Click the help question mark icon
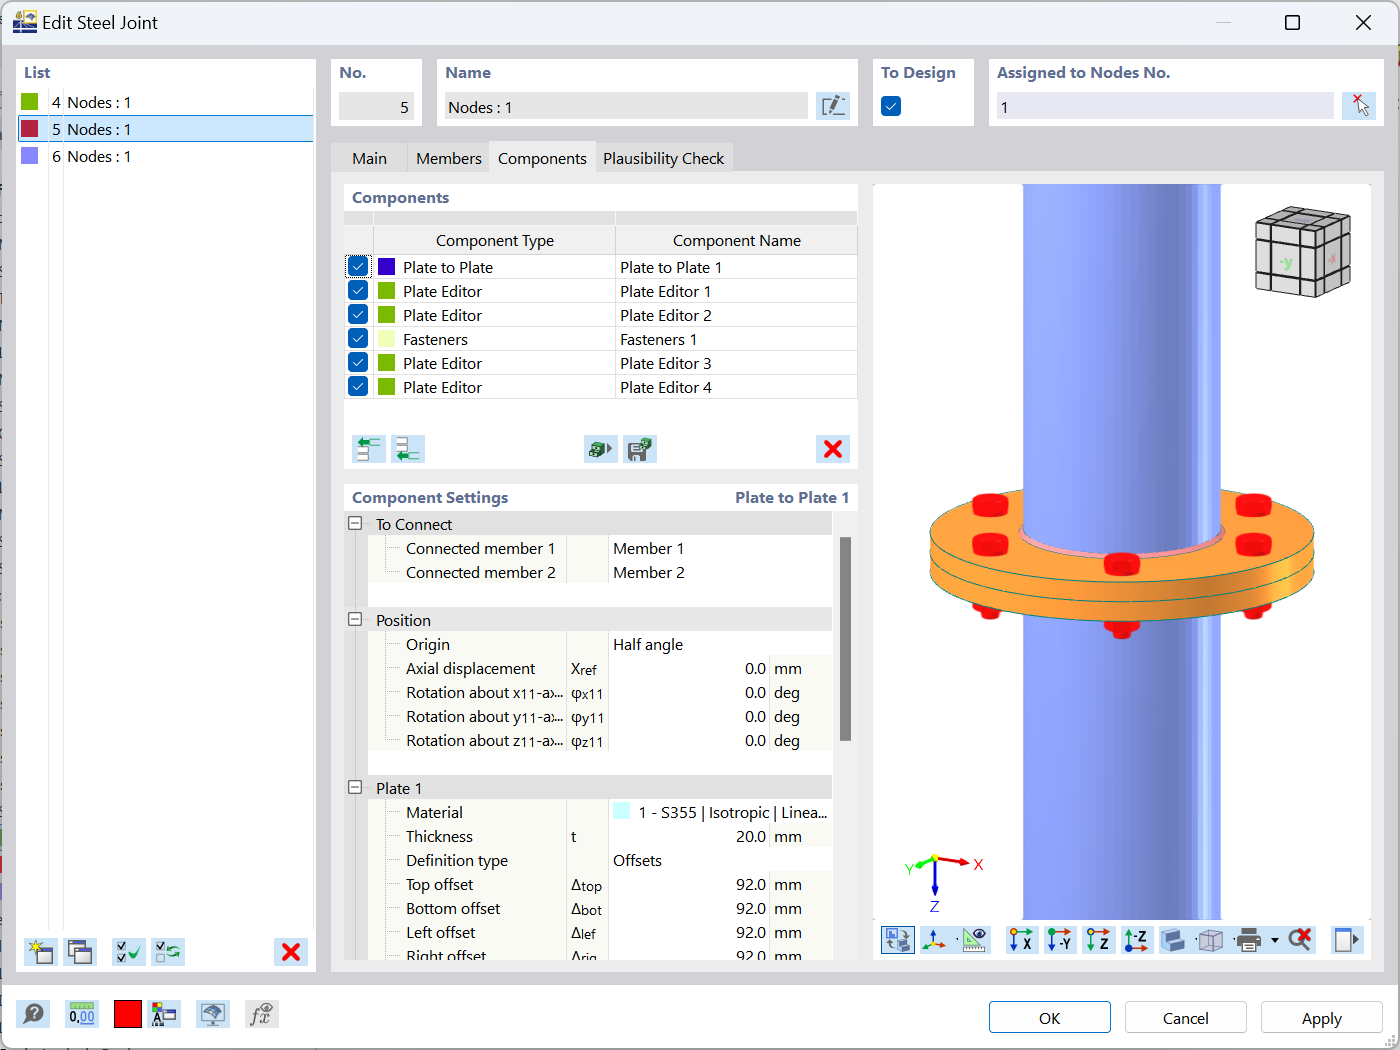Screen dimensions: 1400x1050 [x=33, y=1014]
